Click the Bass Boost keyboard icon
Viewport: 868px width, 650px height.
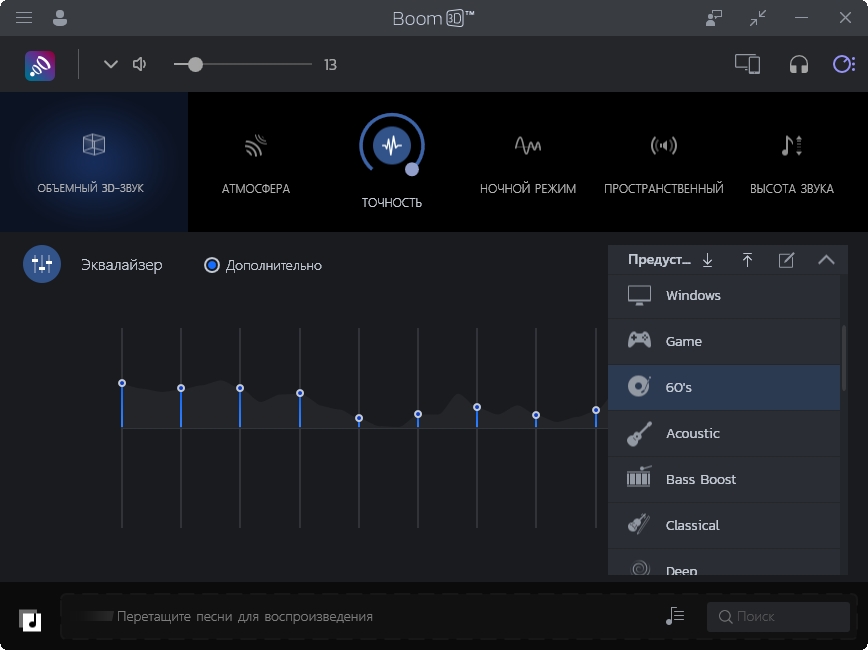(639, 477)
